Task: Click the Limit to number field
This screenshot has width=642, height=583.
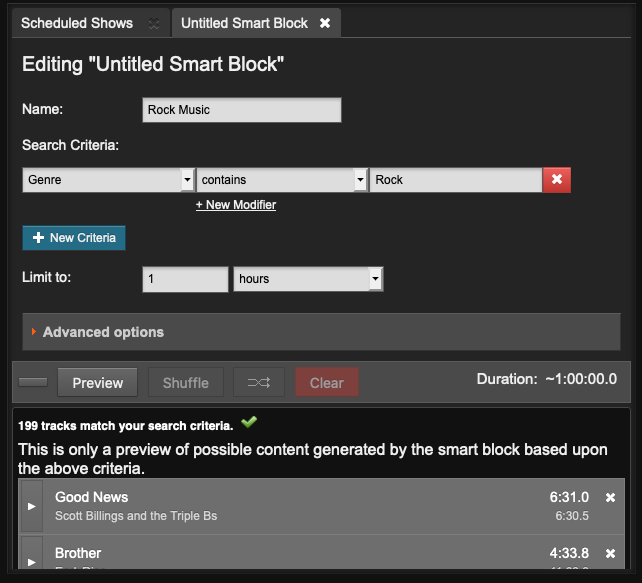Action: (185, 279)
